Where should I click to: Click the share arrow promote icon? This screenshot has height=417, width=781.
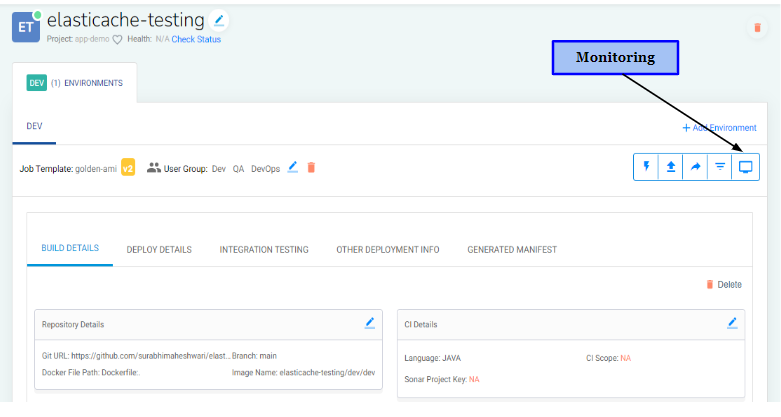coord(695,166)
